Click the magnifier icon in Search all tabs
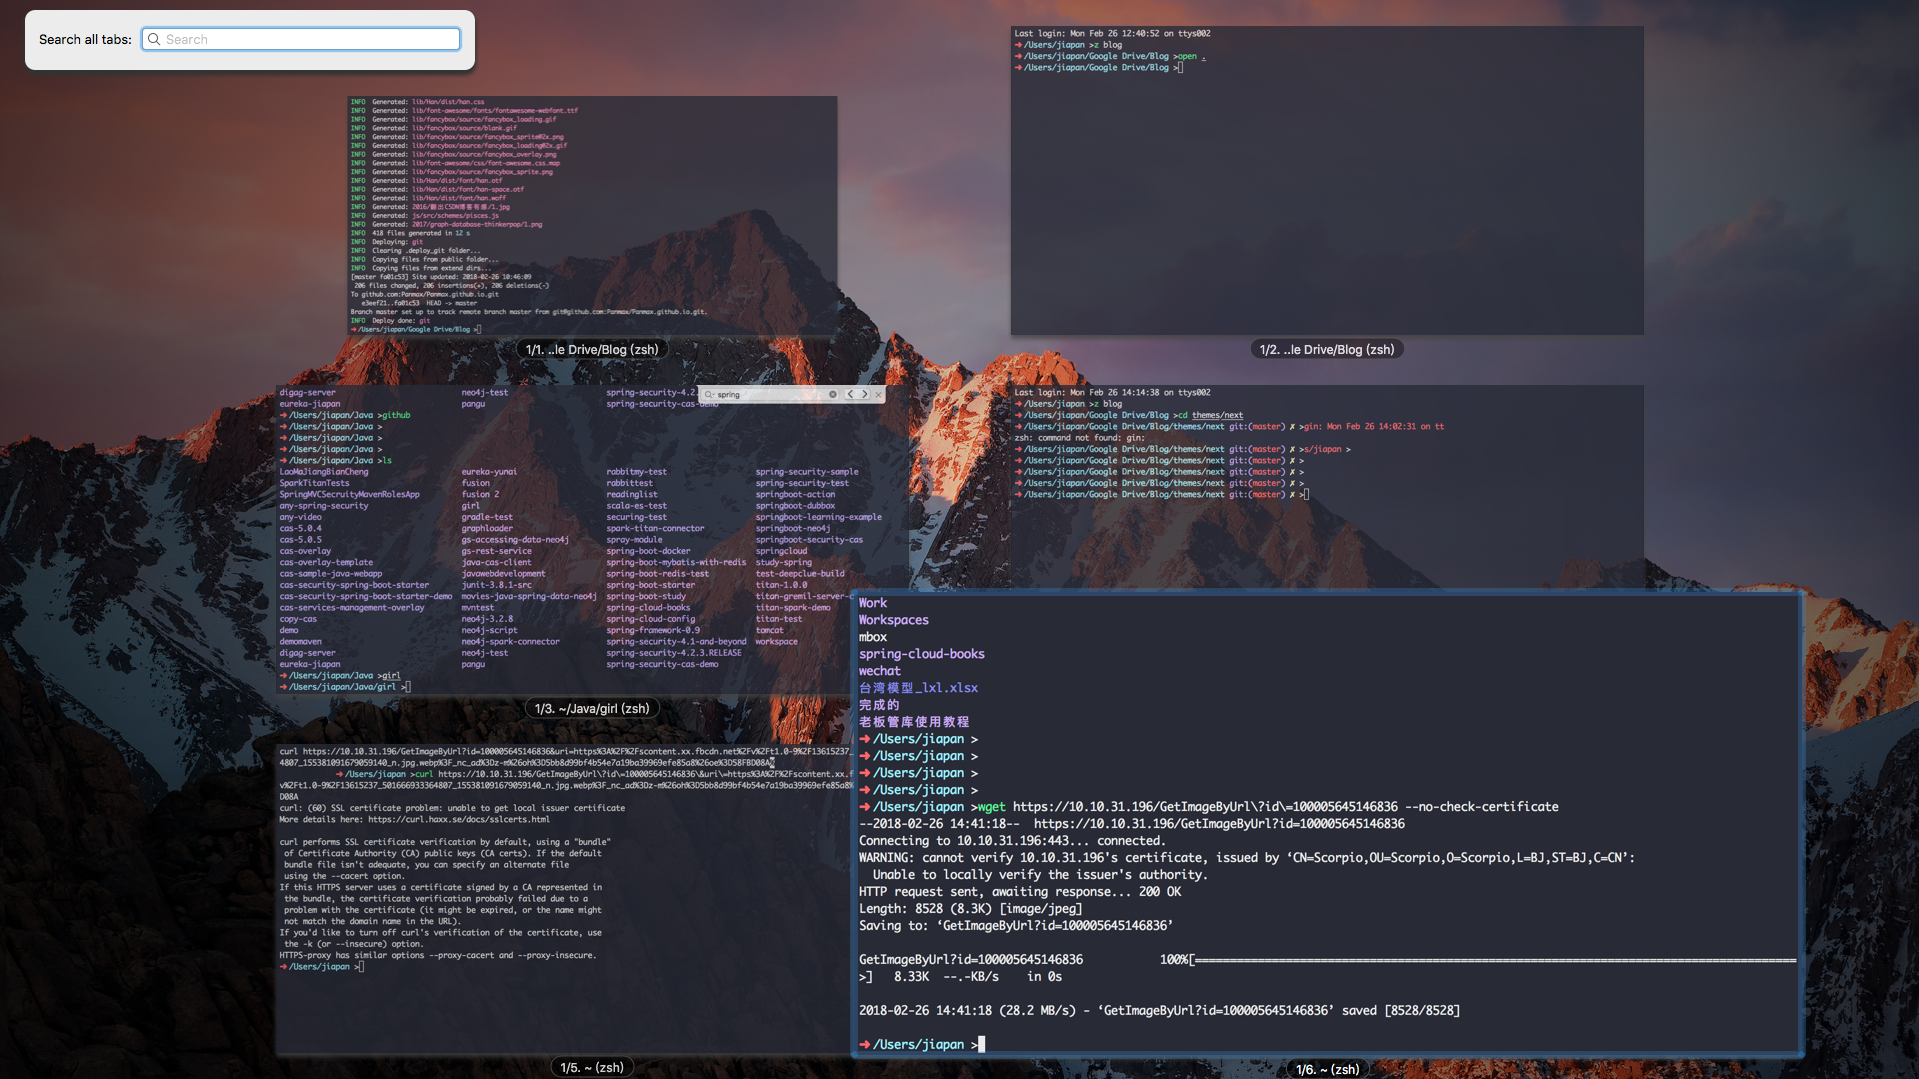This screenshot has height=1079, width=1919. point(154,40)
